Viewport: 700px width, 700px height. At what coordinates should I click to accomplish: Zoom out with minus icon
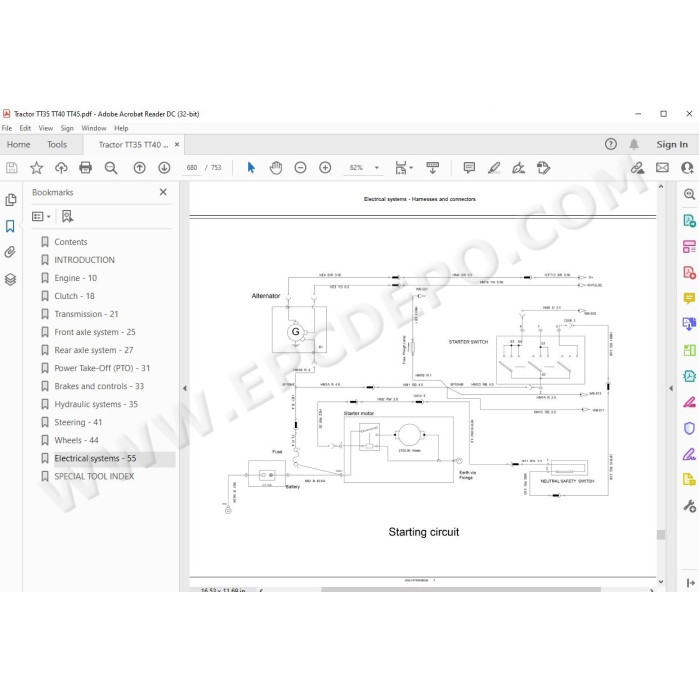tap(300, 168)
